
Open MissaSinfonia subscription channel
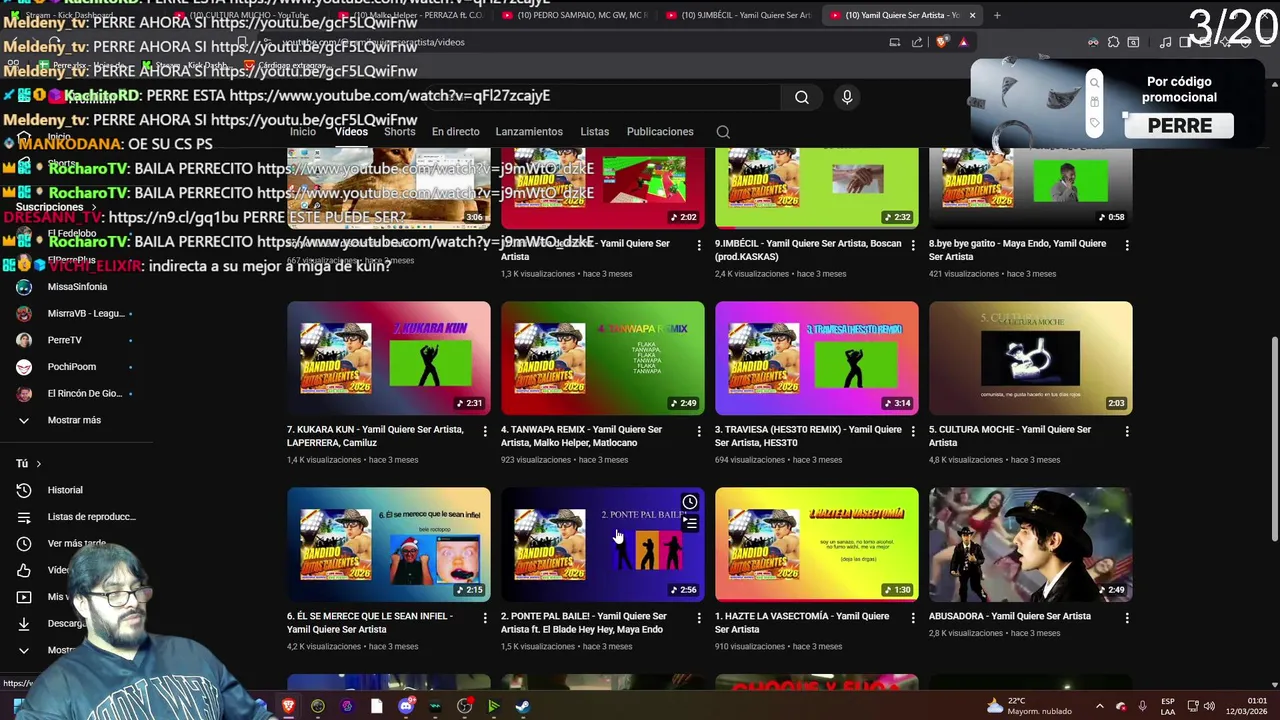point(77,287)
